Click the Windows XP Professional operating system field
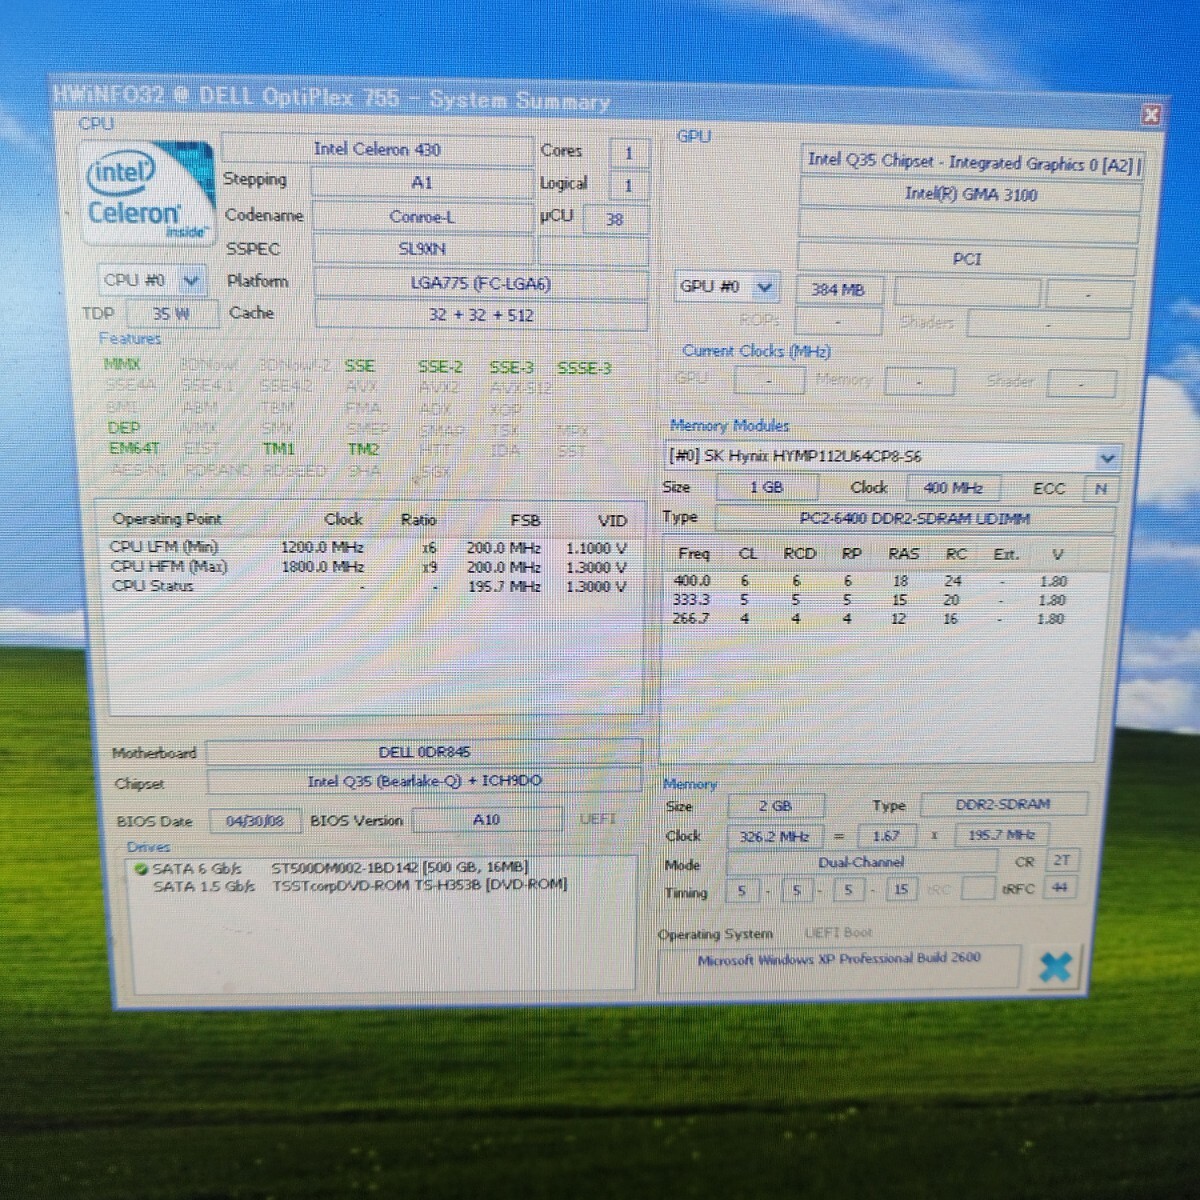 click(x=838, y=959)
